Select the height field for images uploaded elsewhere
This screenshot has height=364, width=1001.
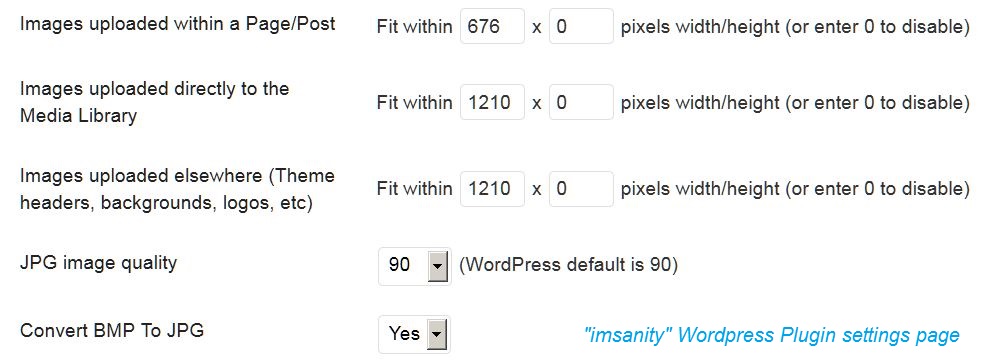click(x=581, y=189)
